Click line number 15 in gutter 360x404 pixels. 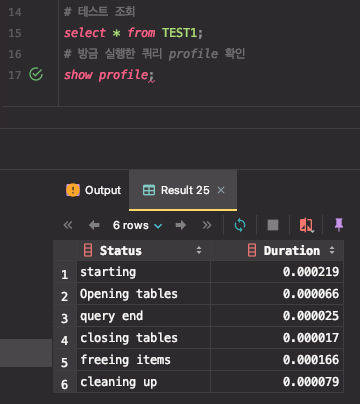(x=15, y=33)
